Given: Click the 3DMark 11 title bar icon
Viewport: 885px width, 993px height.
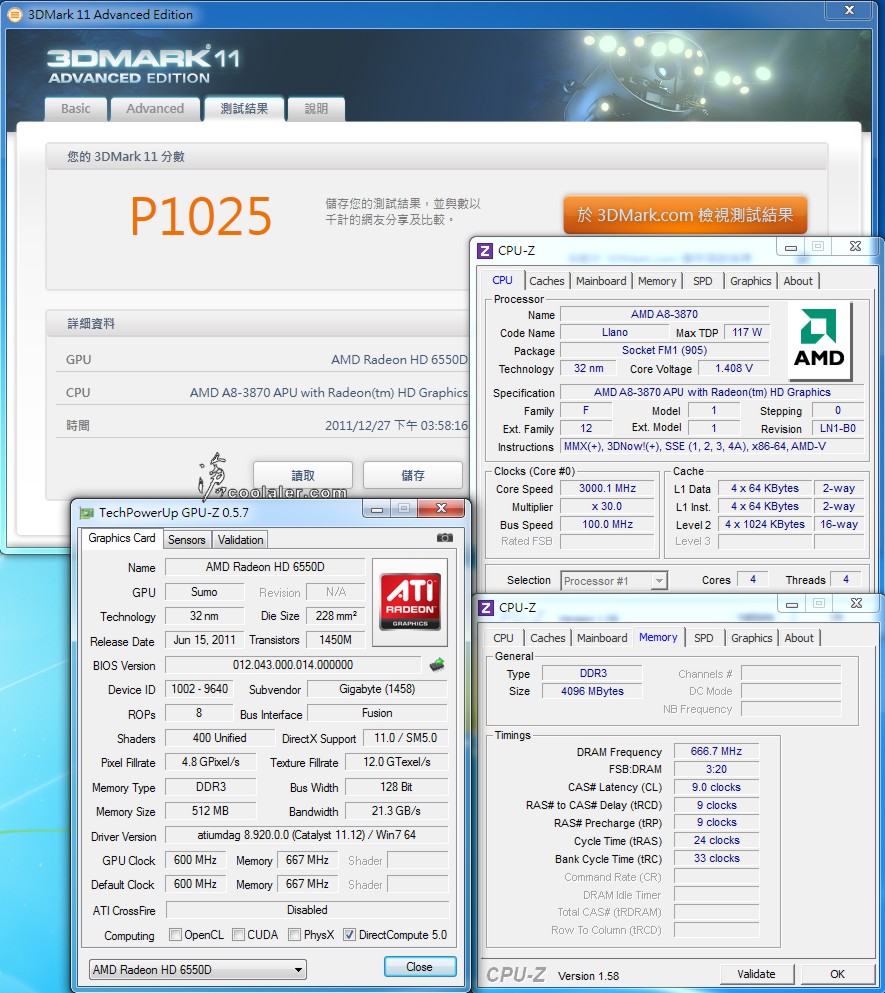Looking at the screenshot, I should pyautogui.click(x=14, y=14).
